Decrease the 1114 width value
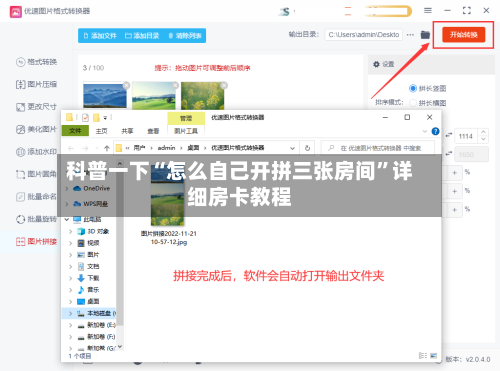 (x=483, y=139)
